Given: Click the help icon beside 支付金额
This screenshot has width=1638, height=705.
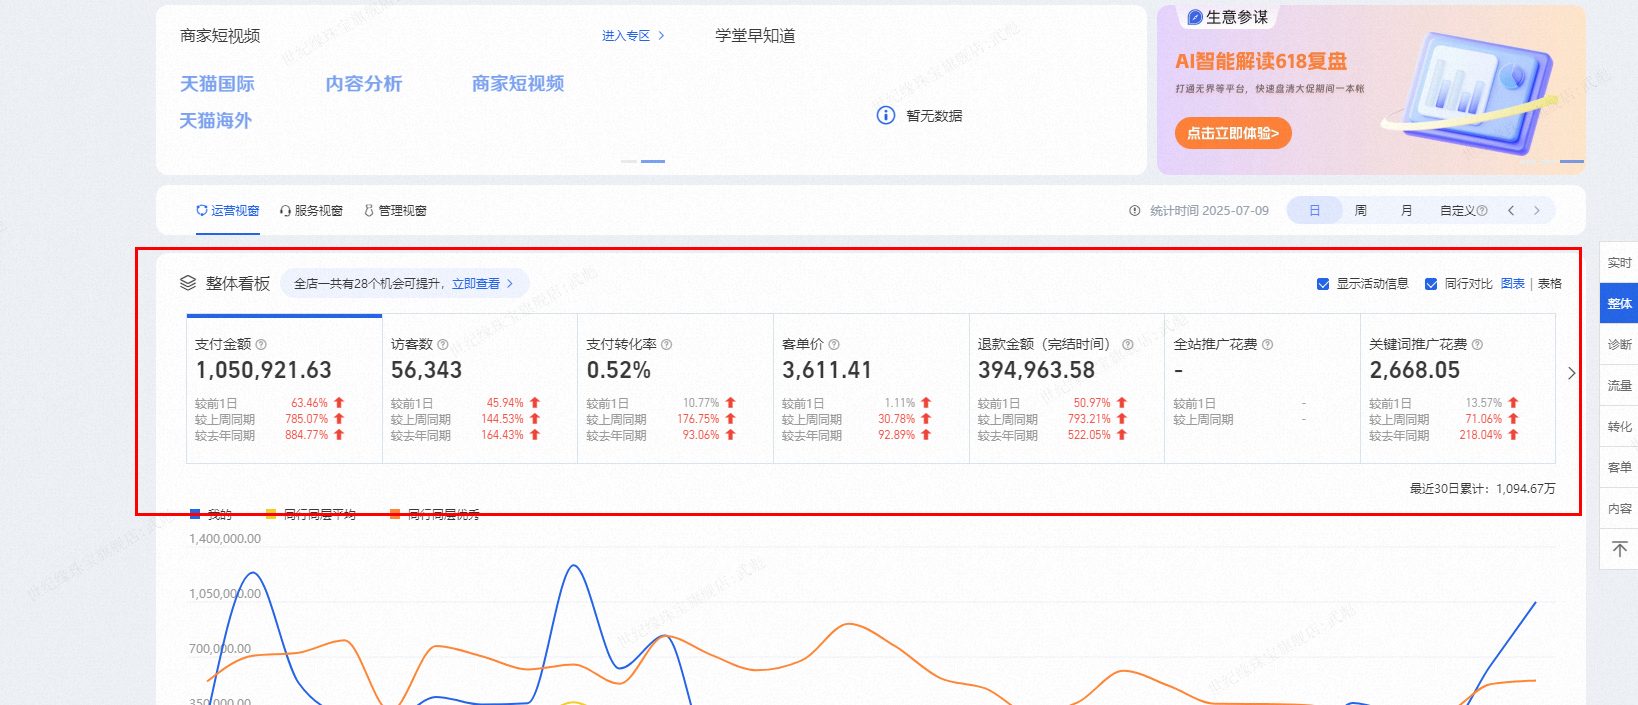Looking at the screenshot, I should [x=261, y=345].
